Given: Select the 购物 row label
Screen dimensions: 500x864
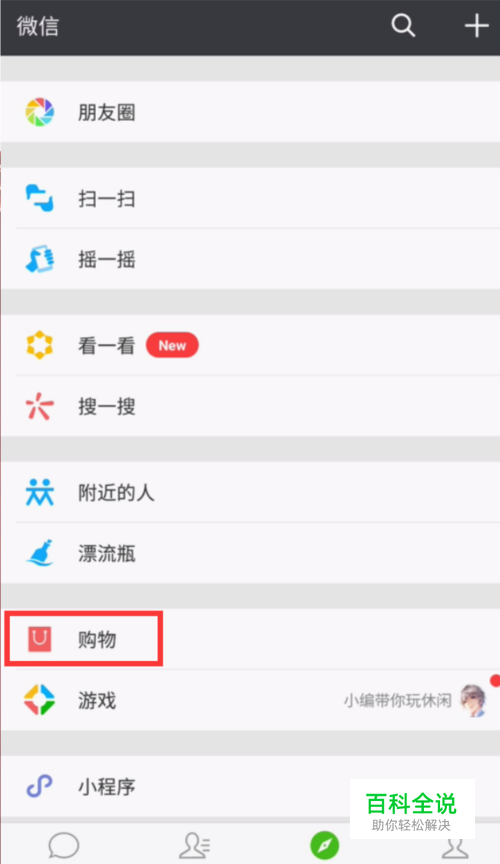Looking at the screenshot, I should pos(97,640).
